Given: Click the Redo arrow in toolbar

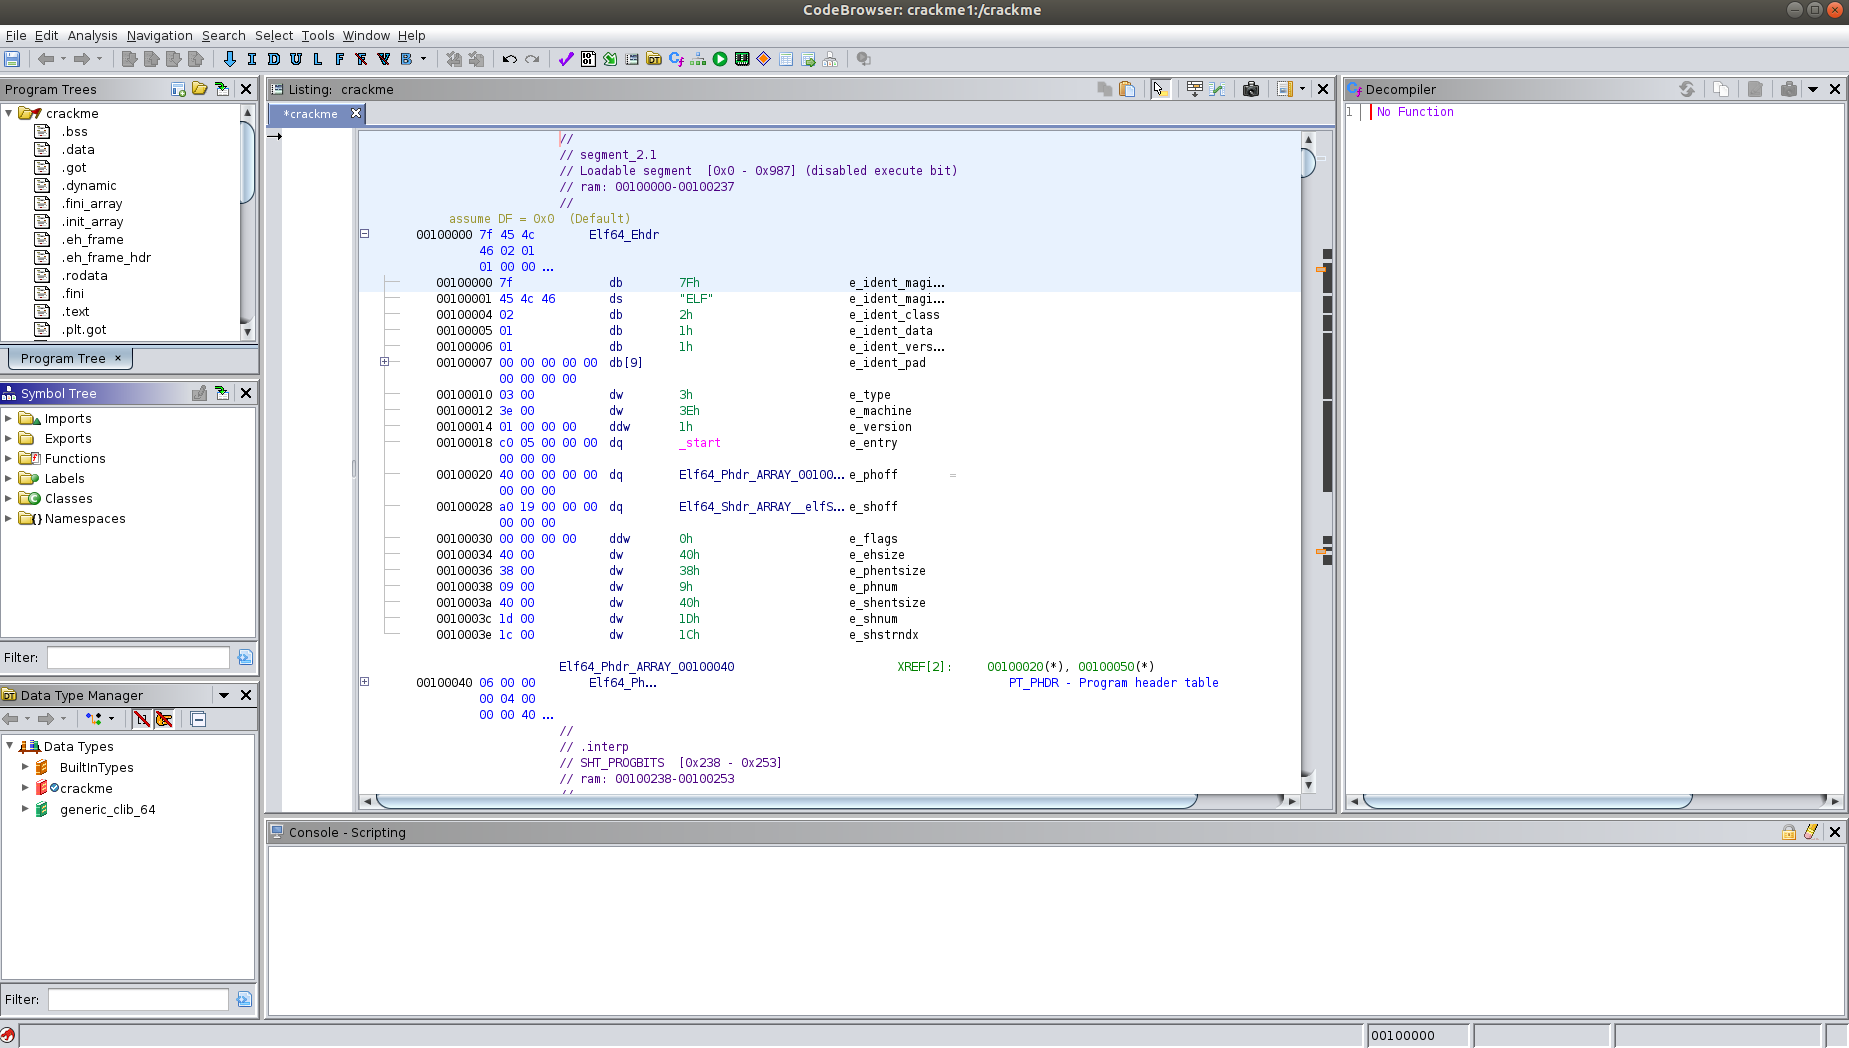Looking at the screenshot, I should click(532, 59).
